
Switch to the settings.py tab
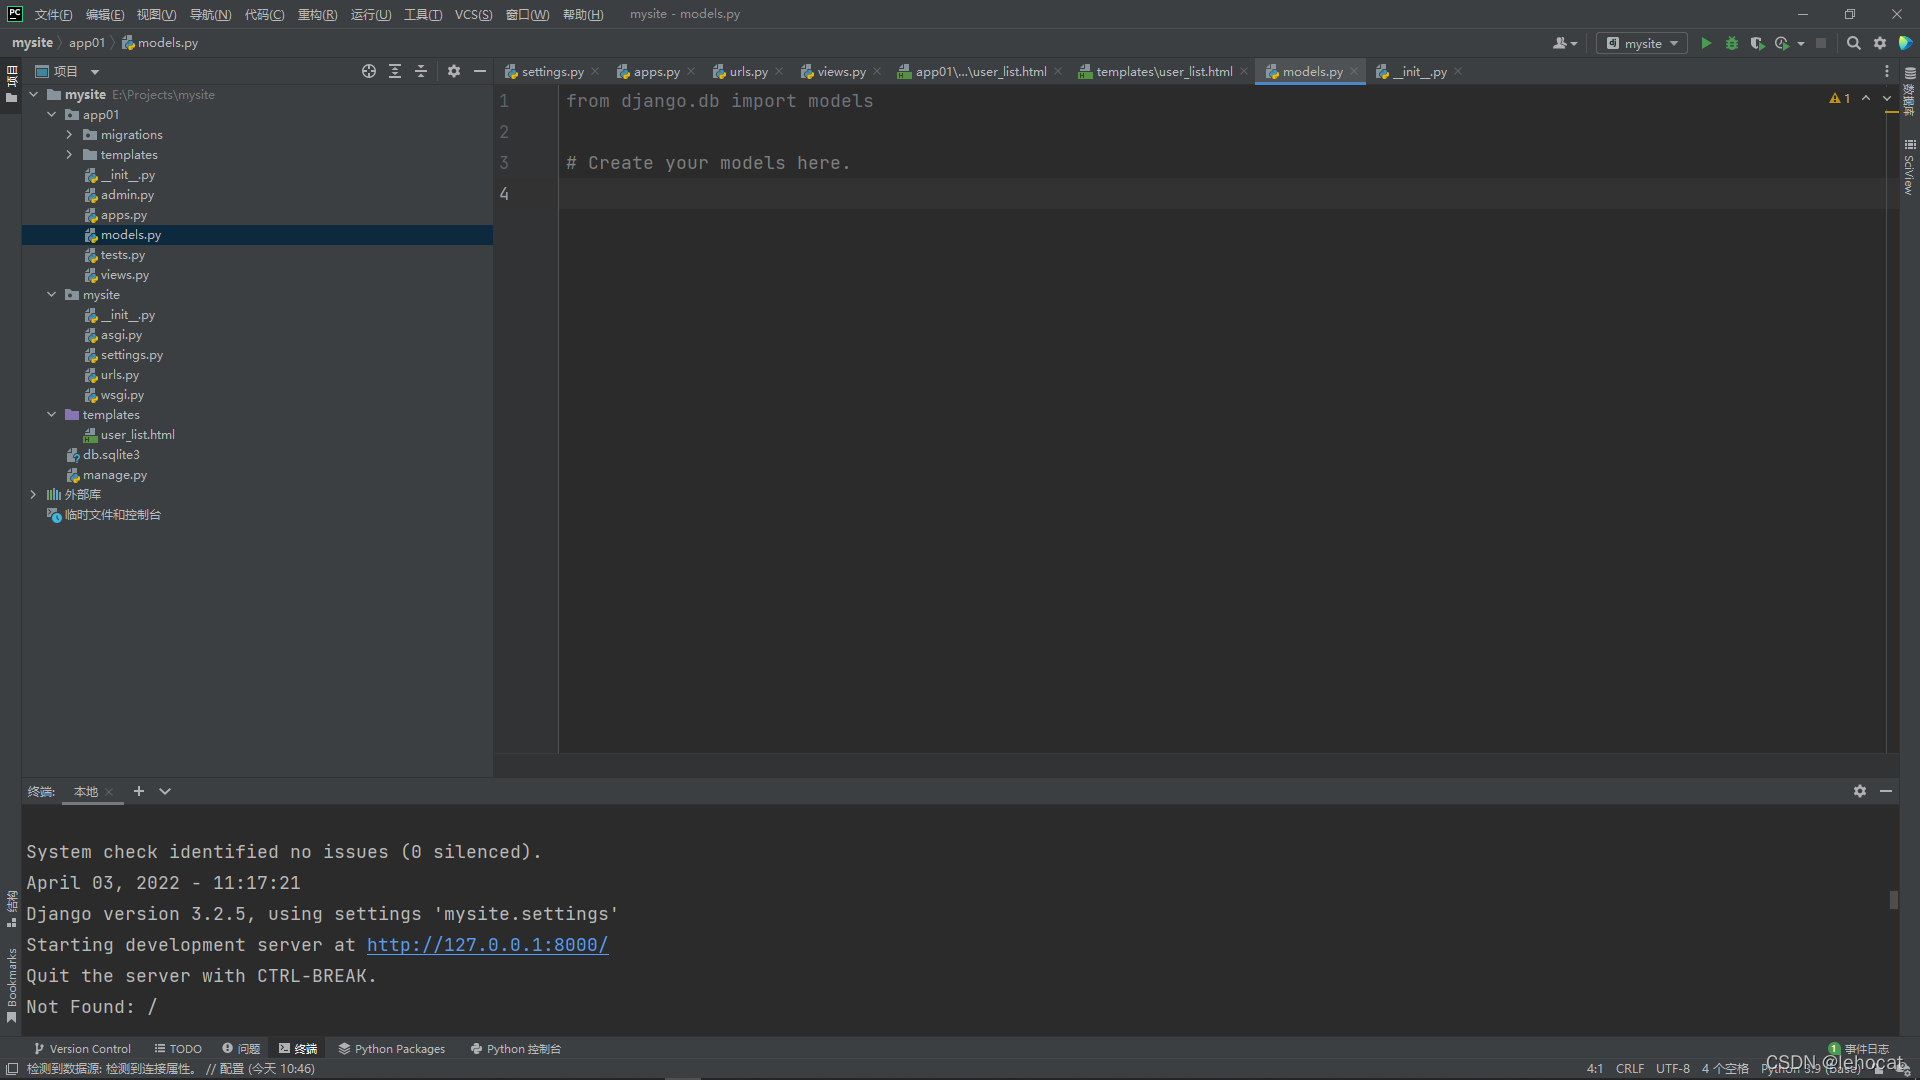click(x=551, y=72)
